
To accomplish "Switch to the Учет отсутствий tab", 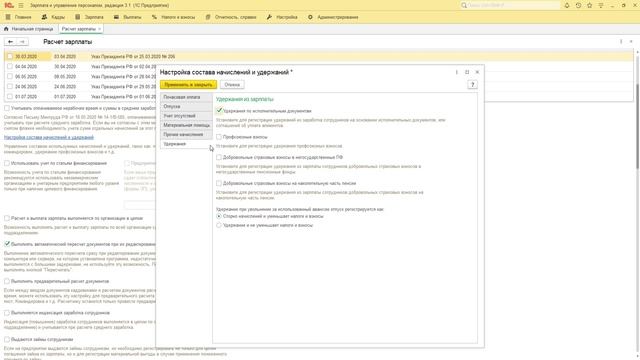I will point(186,116).
